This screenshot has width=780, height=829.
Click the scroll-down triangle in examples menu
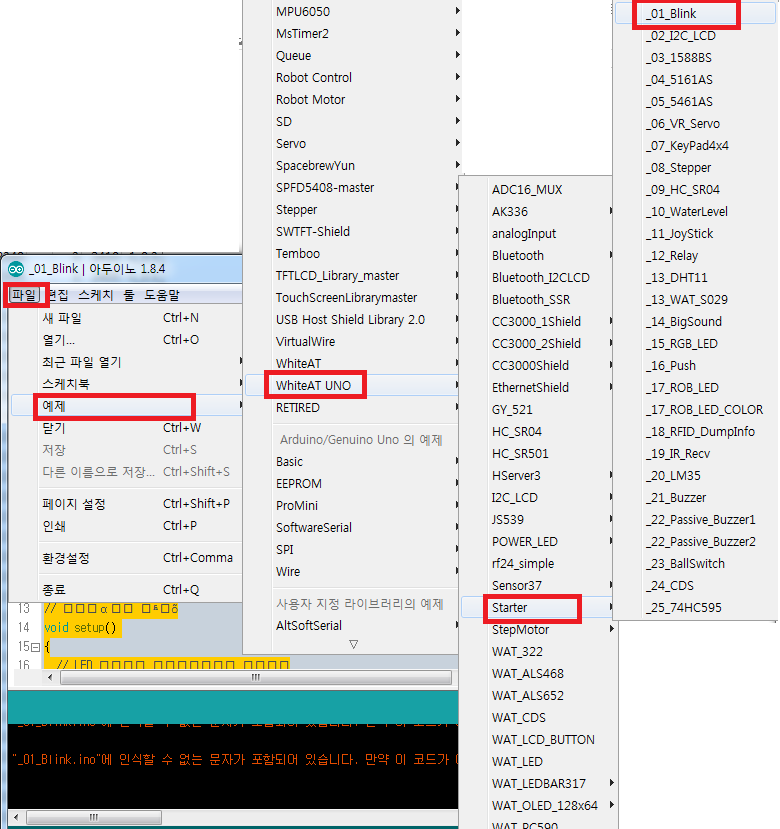(x=354, y=644)
